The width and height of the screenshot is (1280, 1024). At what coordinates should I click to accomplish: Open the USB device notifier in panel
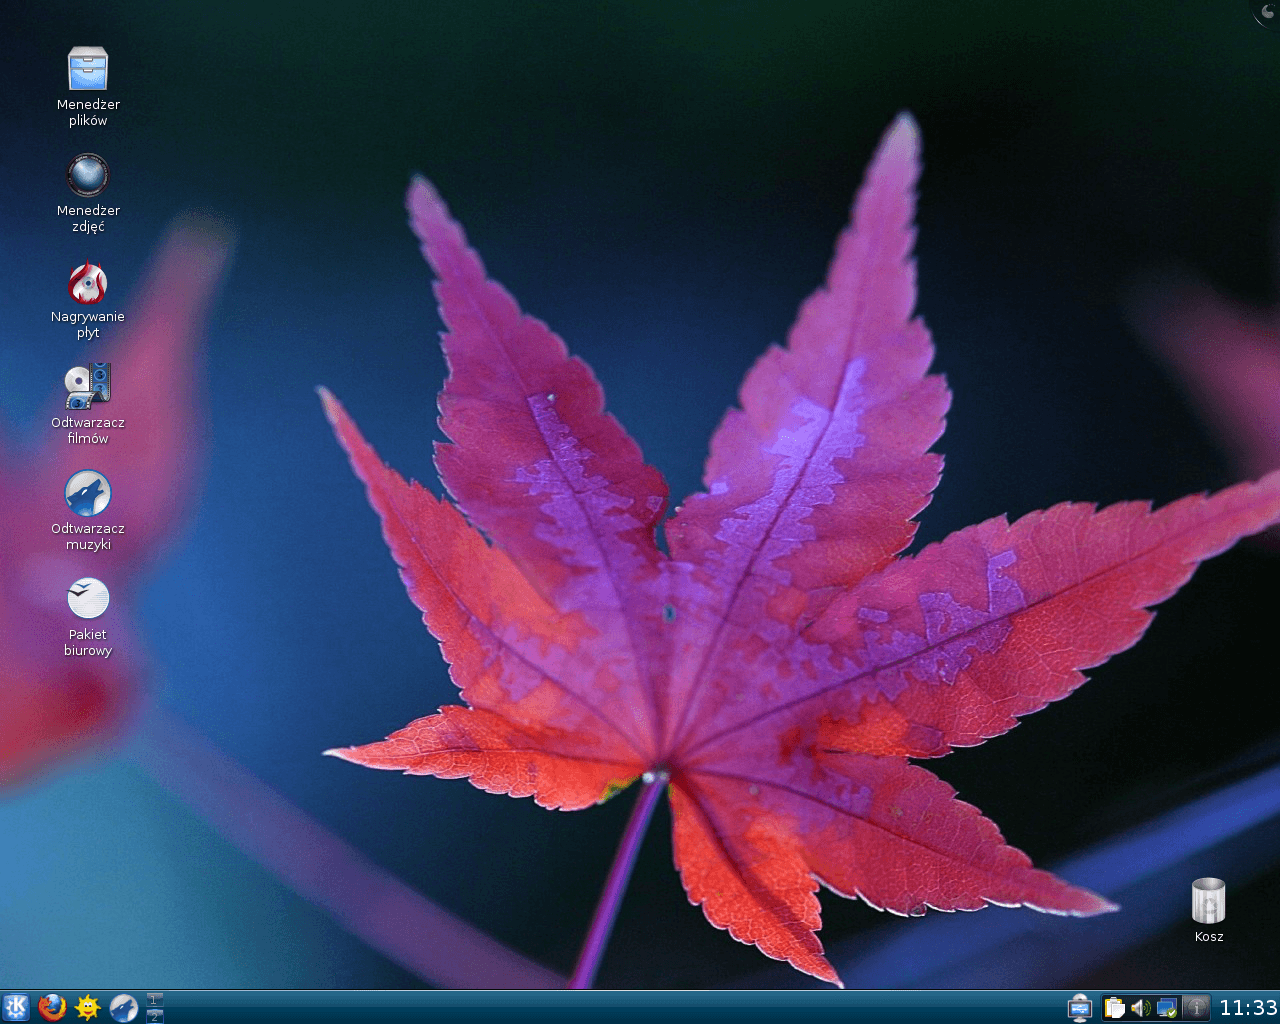coord(1079,1007)
